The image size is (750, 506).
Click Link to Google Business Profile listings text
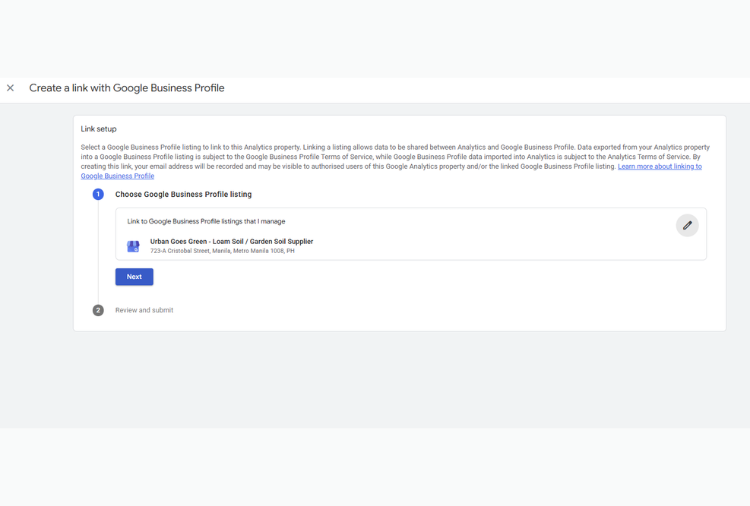pos(206,221)
